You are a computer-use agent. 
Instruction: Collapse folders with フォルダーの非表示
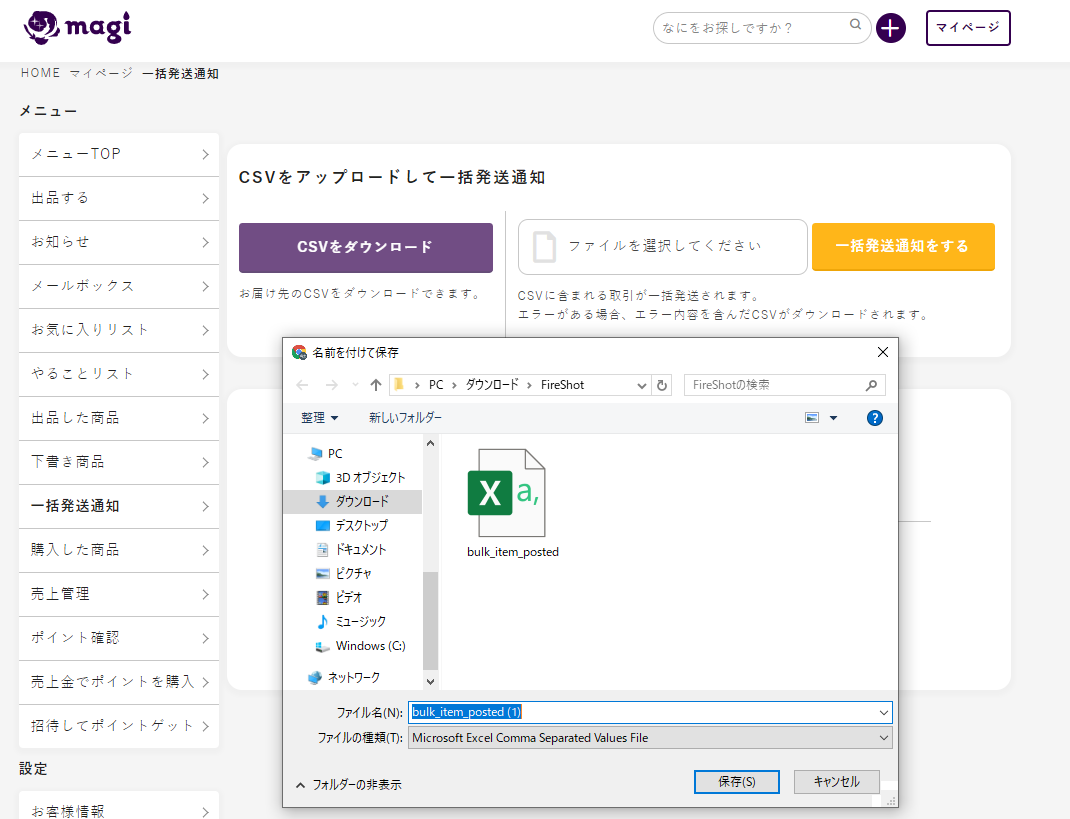pos(349,785)
